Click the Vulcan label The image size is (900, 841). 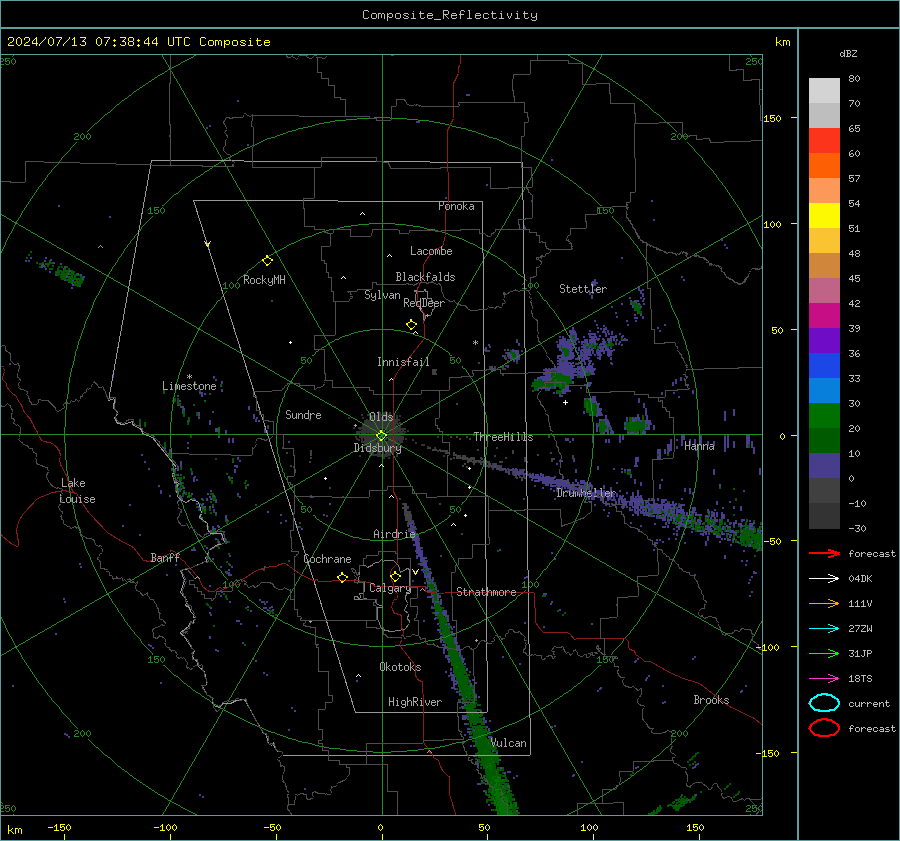pyautogui.click(x=509, y=743)
